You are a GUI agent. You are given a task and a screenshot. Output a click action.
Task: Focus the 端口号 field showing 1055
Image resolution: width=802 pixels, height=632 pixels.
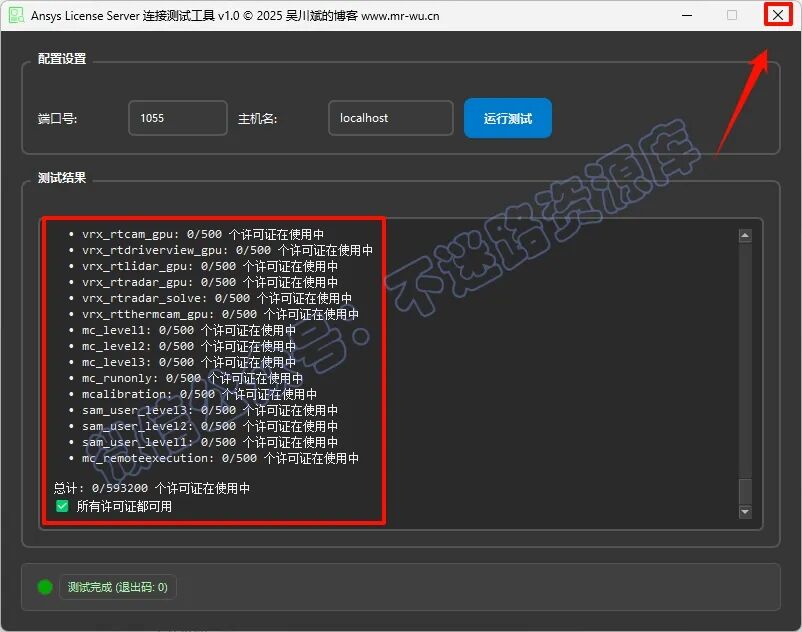tap(177, 118)
